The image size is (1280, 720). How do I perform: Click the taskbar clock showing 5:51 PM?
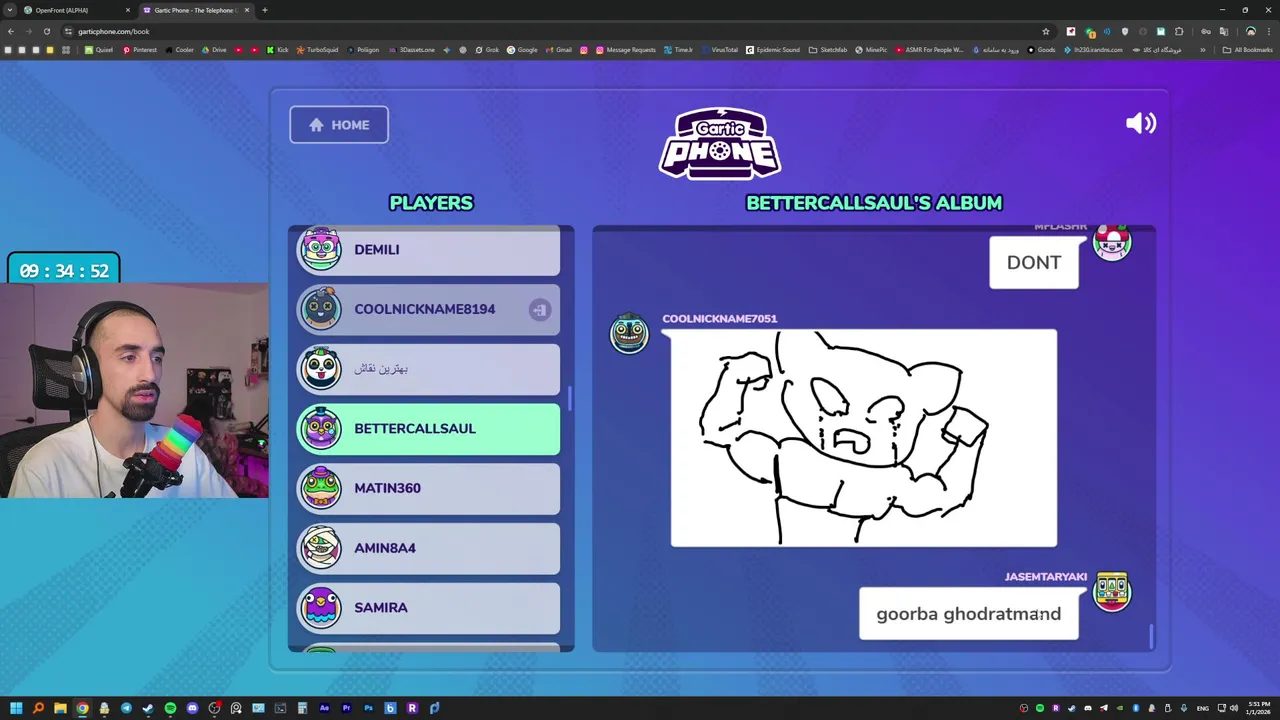1257,708
